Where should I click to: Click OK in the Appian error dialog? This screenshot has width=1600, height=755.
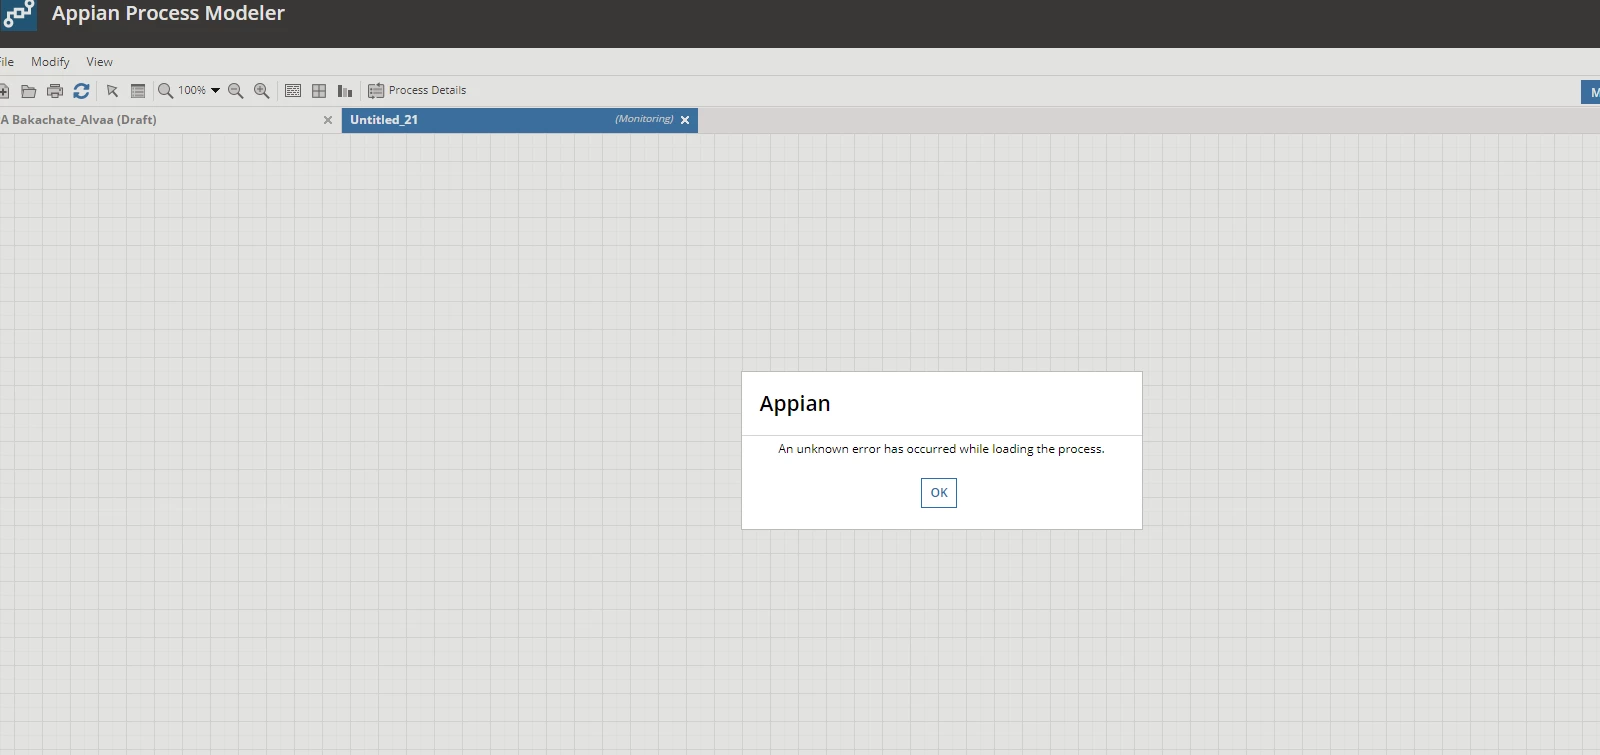[939, 493]
